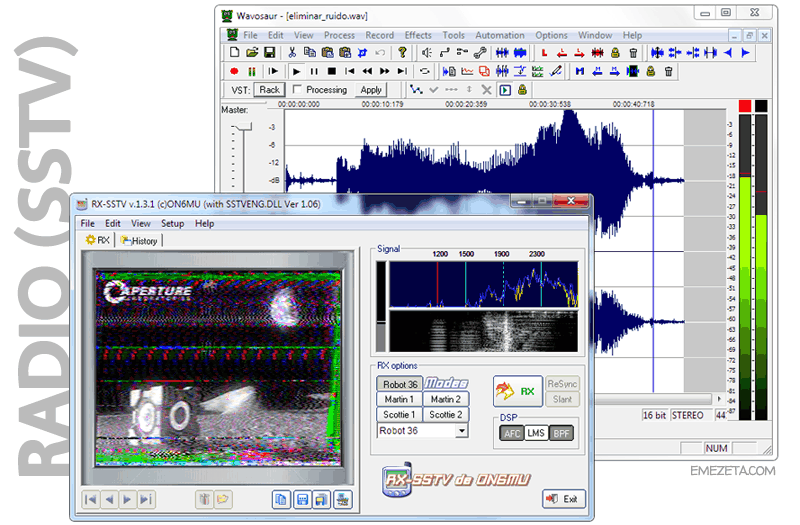Click the signal spectrum display in RX-SSTV

pyautogui.click(x=484, y=284)
